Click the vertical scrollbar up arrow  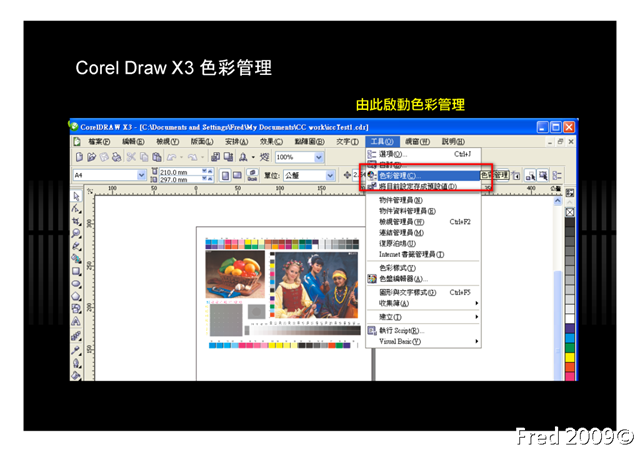(558, 201)
